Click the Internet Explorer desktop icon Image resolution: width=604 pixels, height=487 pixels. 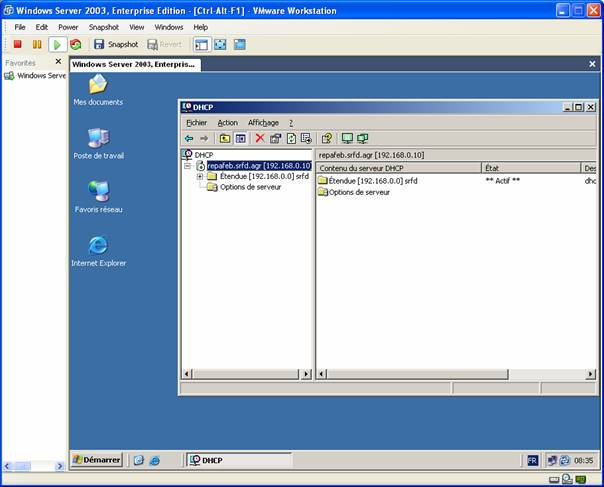[x=99, y=251]
